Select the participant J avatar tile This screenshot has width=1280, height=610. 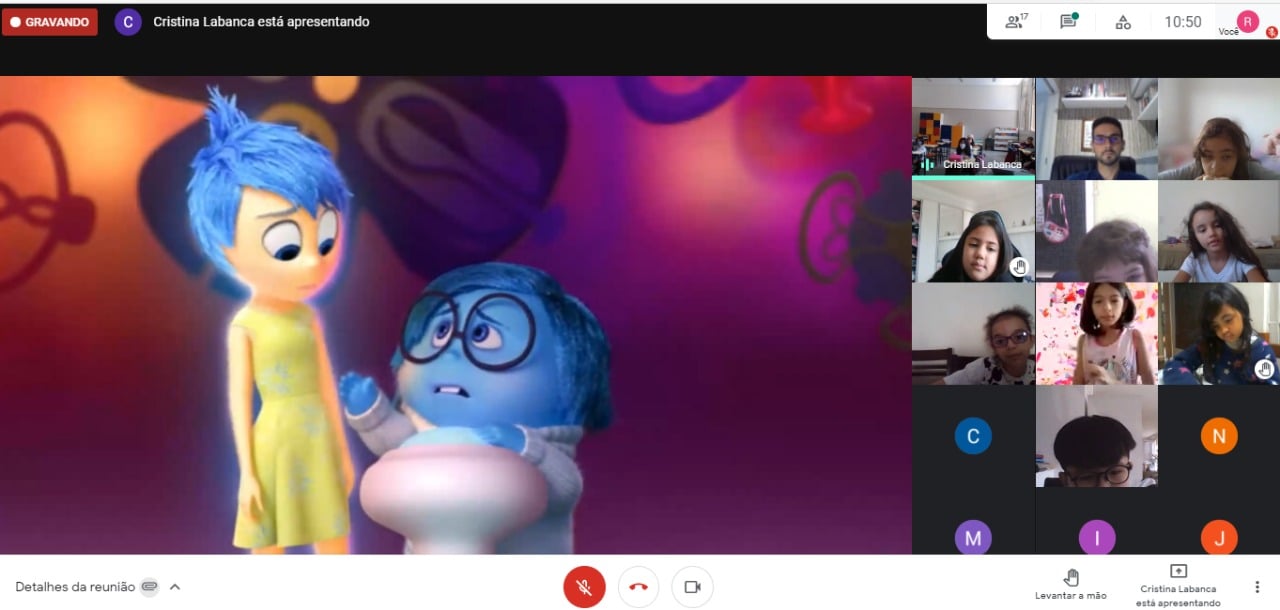1219,522
